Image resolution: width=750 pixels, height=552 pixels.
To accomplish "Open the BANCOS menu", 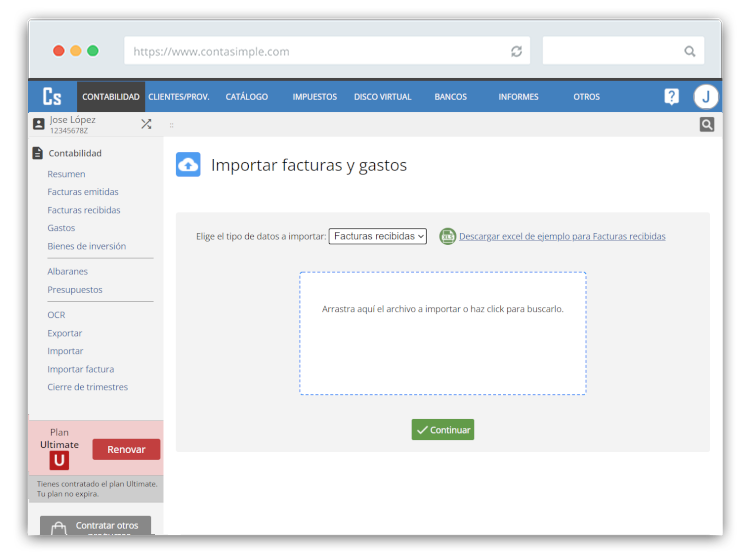I will point(451,97).
